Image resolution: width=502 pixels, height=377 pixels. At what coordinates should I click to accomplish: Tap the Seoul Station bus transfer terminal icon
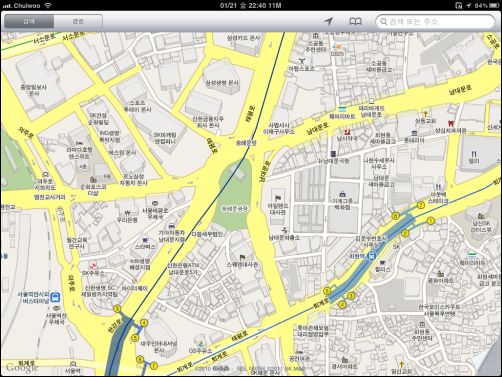tap(55, 297)
